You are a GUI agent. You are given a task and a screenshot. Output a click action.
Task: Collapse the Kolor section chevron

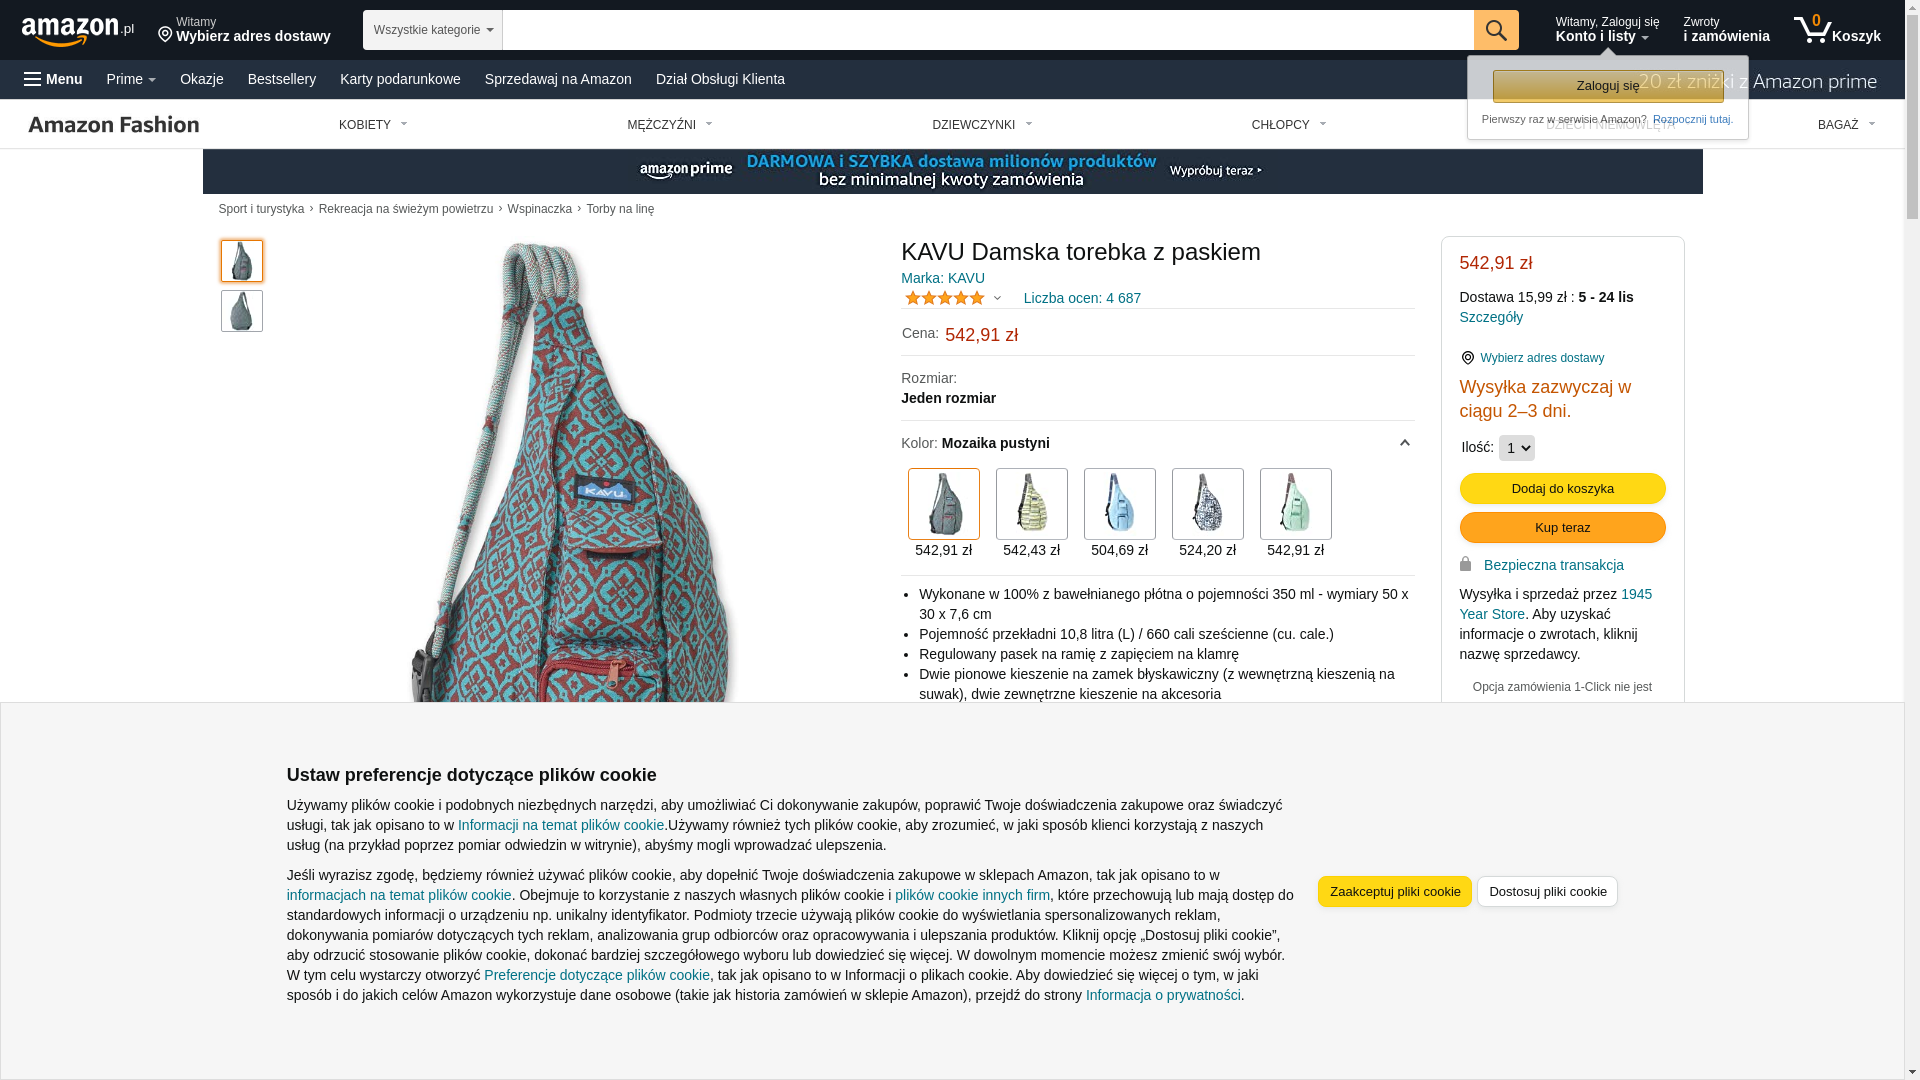coord(1404,443)
